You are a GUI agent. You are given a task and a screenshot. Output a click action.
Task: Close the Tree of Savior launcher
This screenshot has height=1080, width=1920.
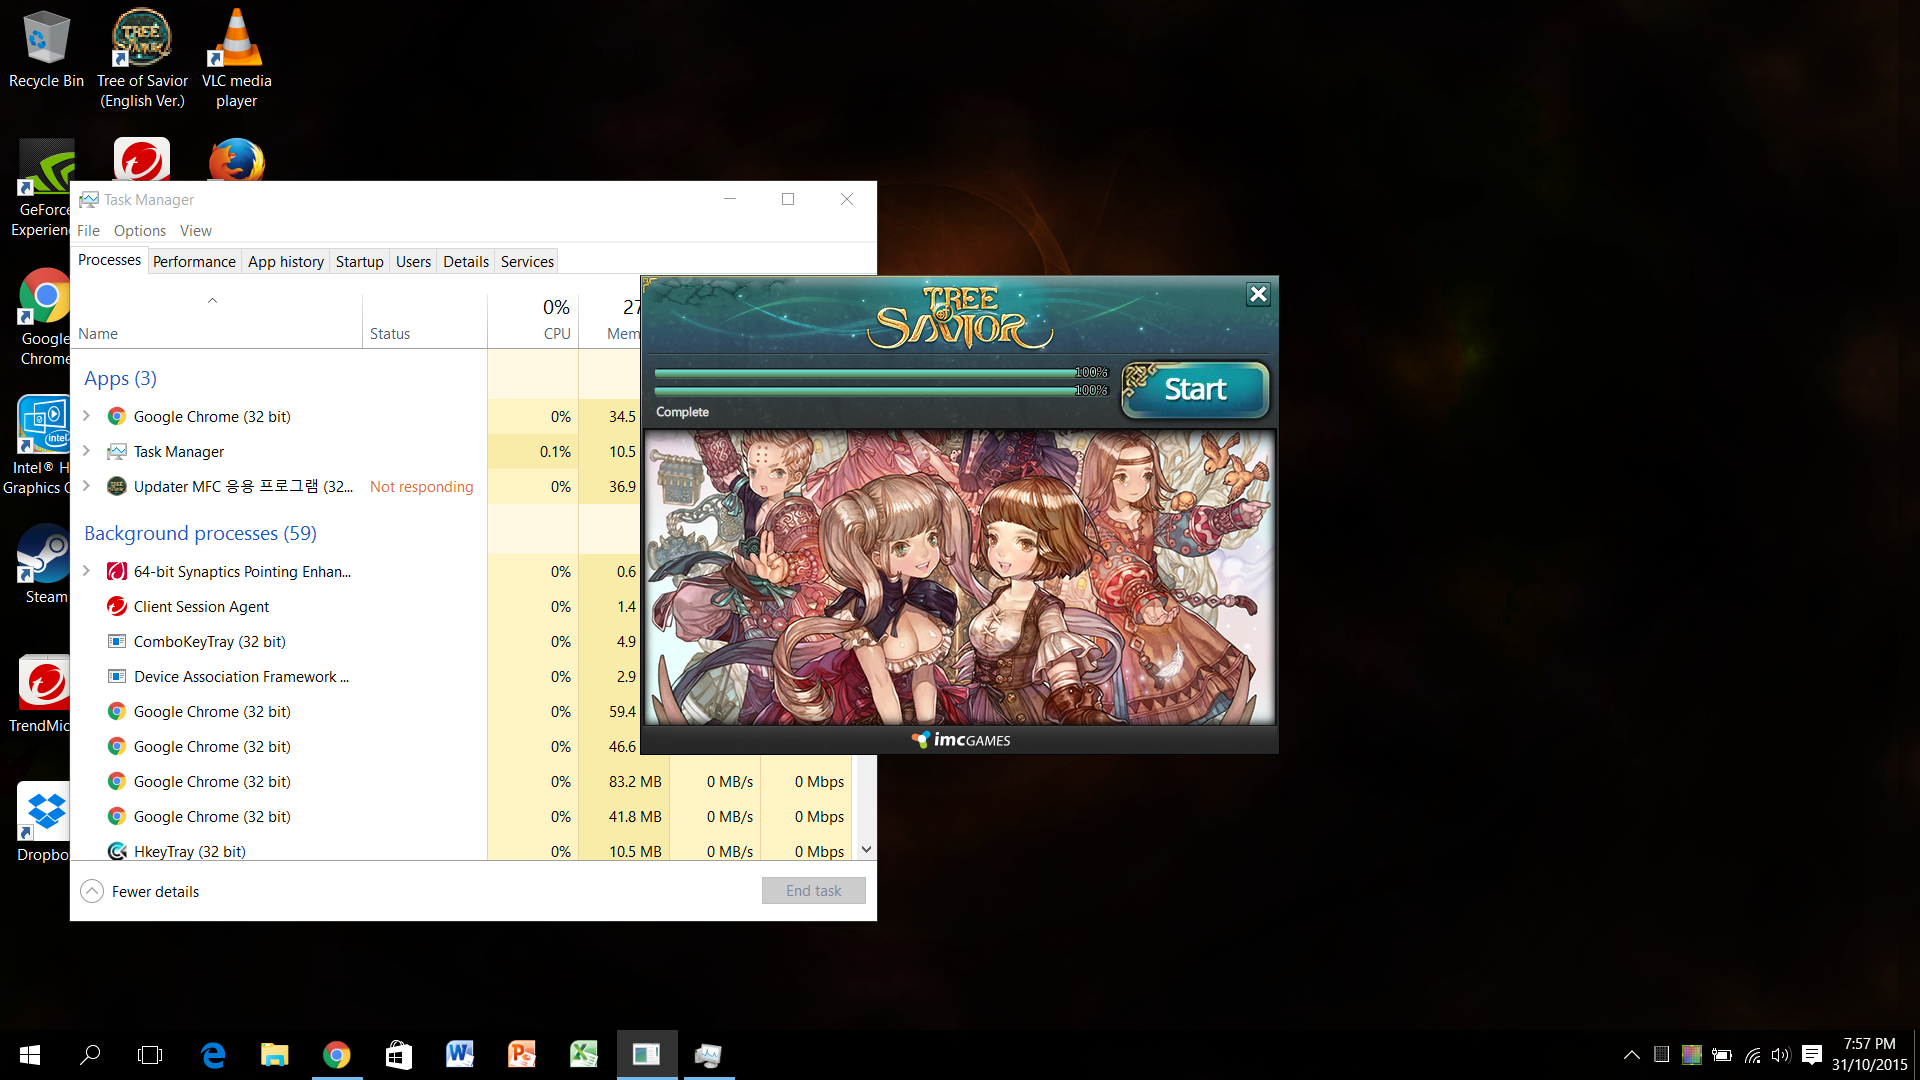(x=1258, y=294)
